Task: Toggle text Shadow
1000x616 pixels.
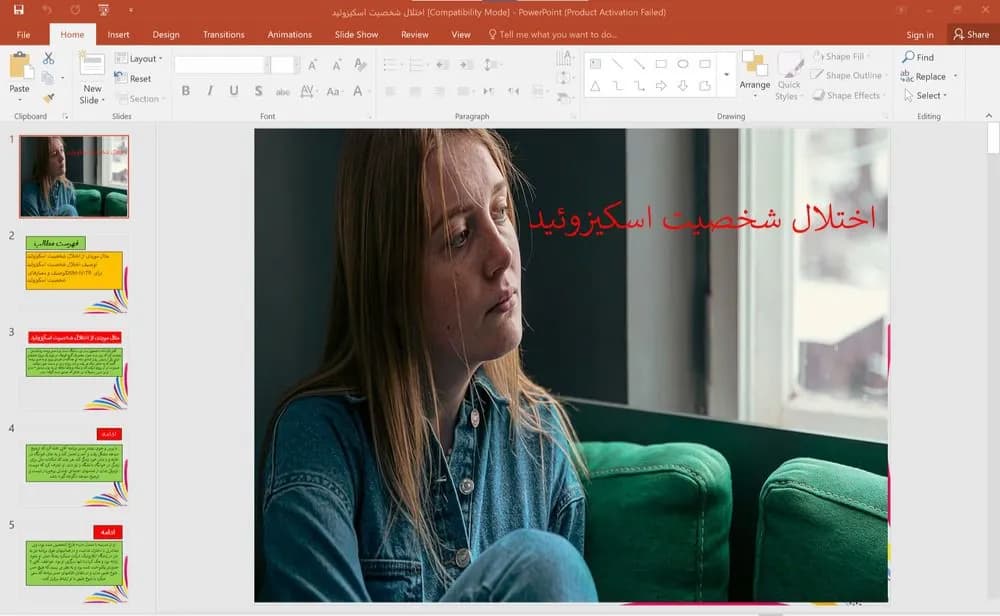Action: (258, 91)
